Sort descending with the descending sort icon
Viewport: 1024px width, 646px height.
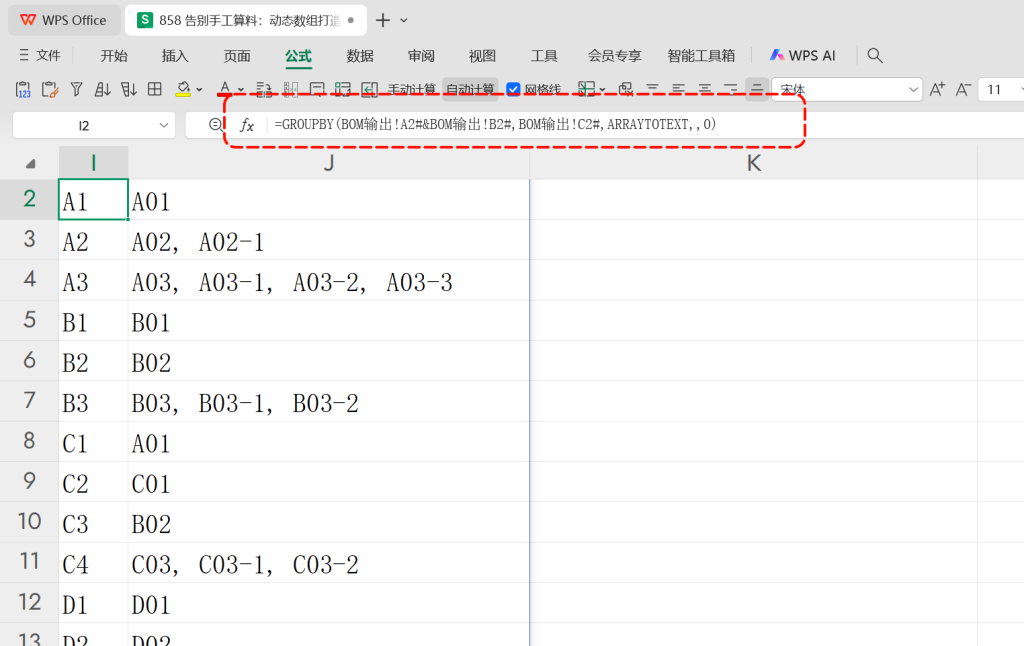click(x=129, y=89)
